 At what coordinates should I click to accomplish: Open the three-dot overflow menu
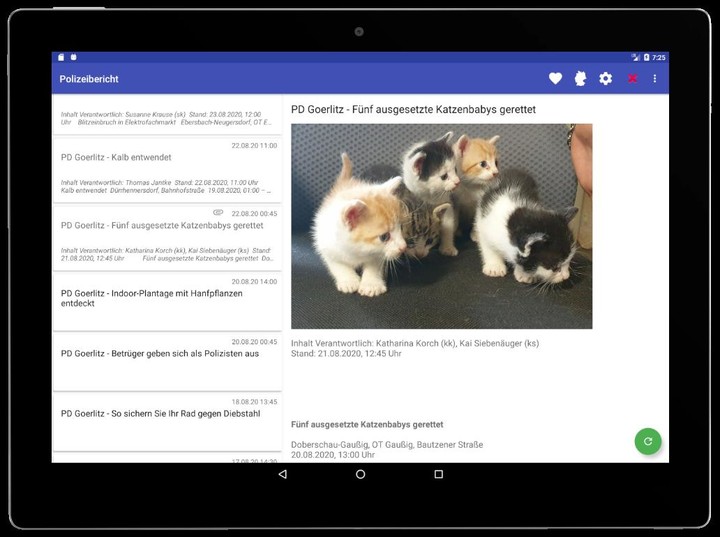[x=655, y=79]
